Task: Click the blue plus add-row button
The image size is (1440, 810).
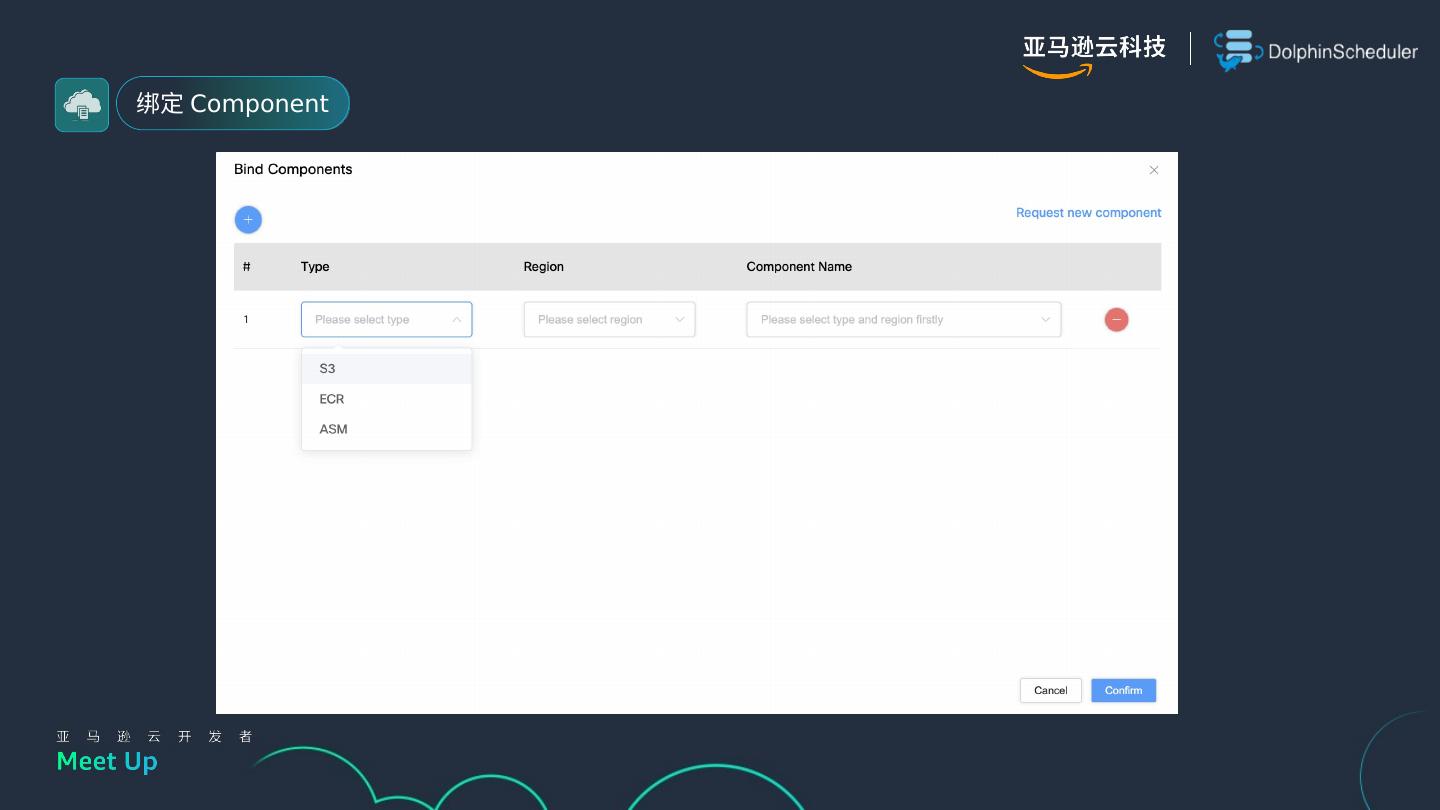Action: coord(248,220)
